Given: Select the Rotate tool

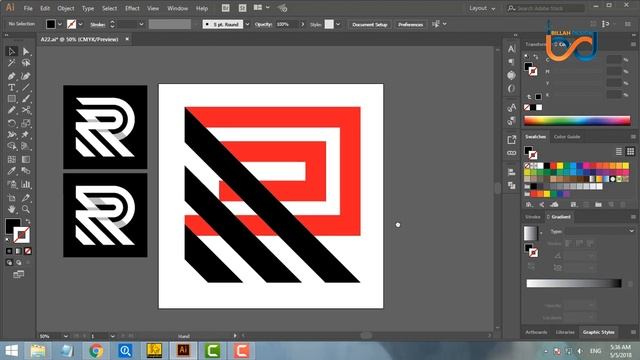Looking at the screenshot, I should point(11,123).
